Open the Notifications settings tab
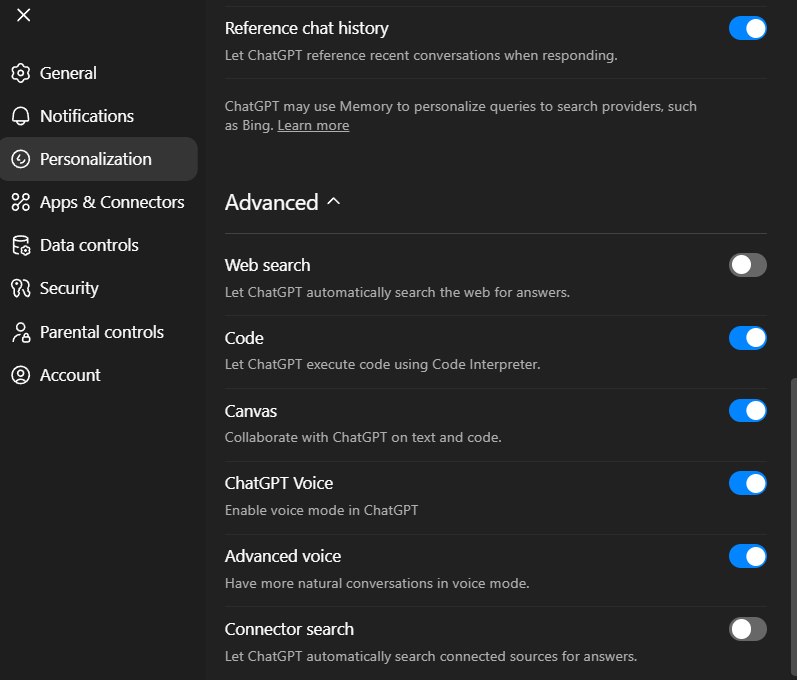797x680 pixels. tap(99, 116)
